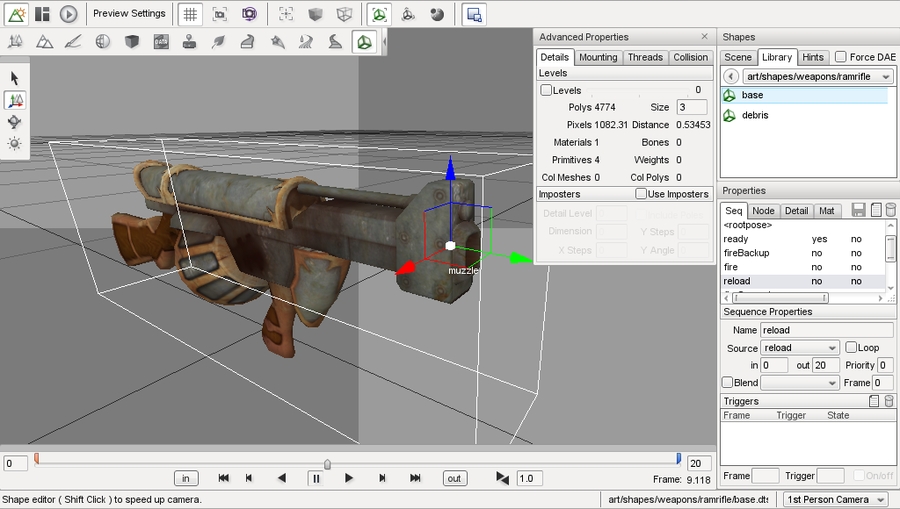Image resolution: width=900 pixels, height=509 pixels.
Task: Enable the Force DAE checkbox
Action: [x=840, y=57]
